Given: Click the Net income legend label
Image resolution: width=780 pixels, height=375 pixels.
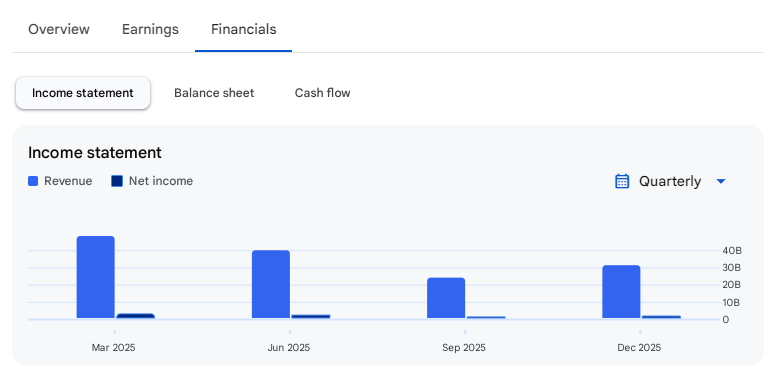Looking at the screenshot, I should (x=161, y=181).
